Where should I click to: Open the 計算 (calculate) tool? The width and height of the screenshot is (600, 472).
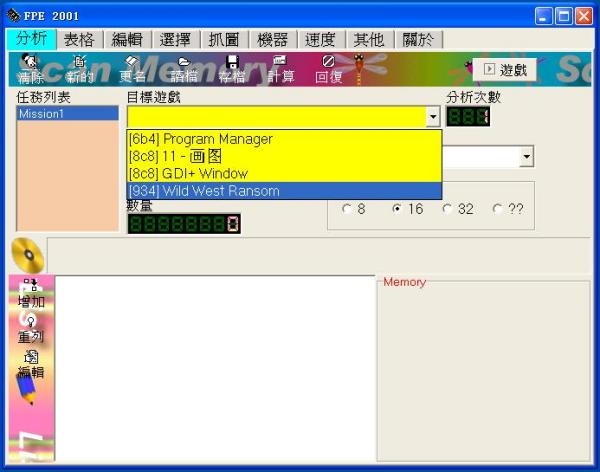click(x=280, y=69)
